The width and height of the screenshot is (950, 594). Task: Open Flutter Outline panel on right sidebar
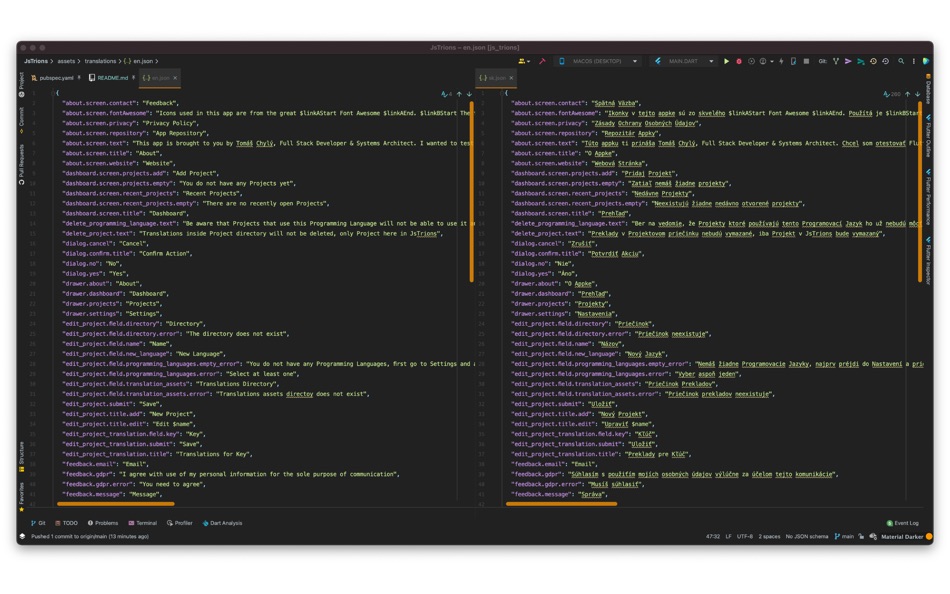pos(928,138)
